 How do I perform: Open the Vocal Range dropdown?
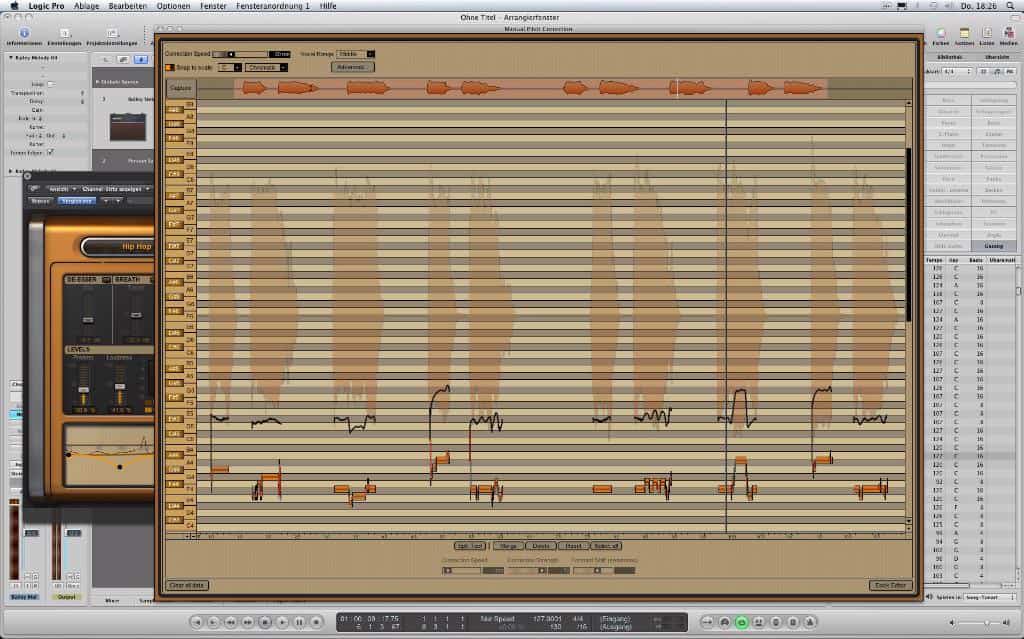pyautogui.click(x=355, y=54)
